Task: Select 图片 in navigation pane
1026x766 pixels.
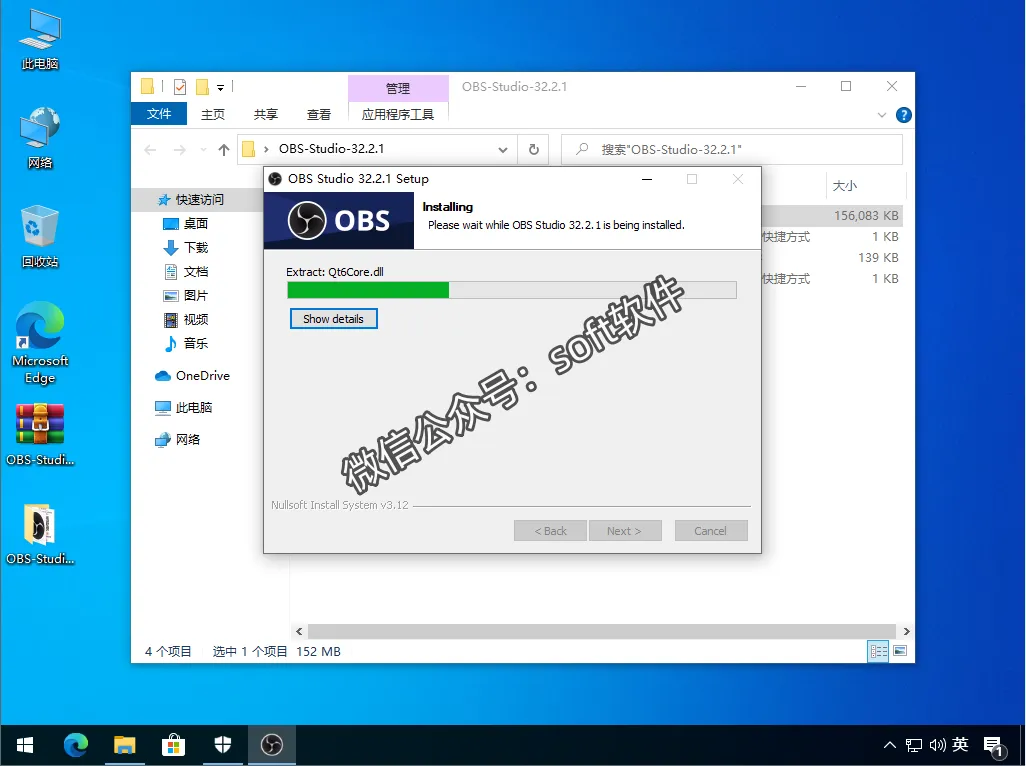Action: 195,296
